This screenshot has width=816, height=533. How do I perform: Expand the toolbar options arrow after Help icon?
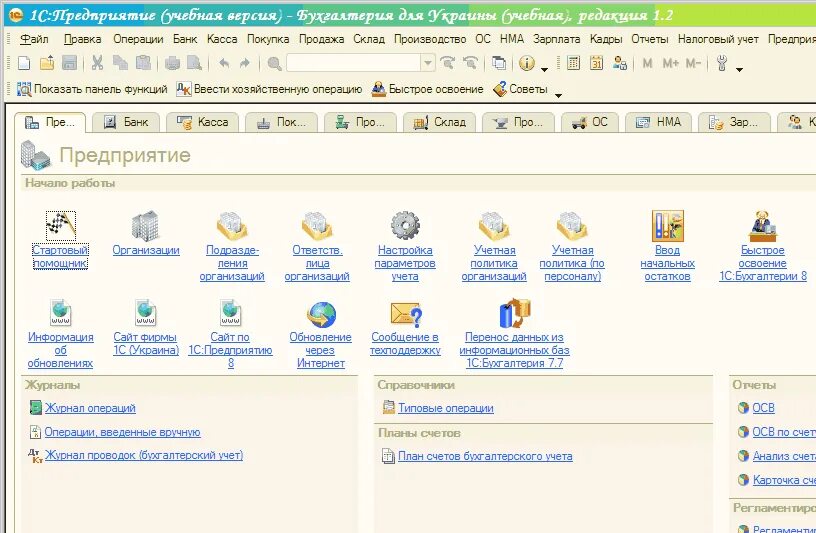pyautogui.click(x=544, y=69)
